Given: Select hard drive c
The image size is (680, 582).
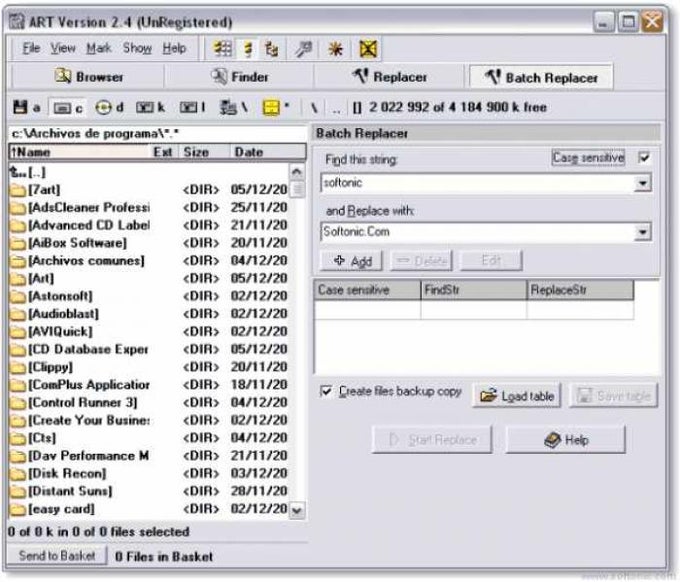Looking at the screenshot, I should (x=68, y=108).
